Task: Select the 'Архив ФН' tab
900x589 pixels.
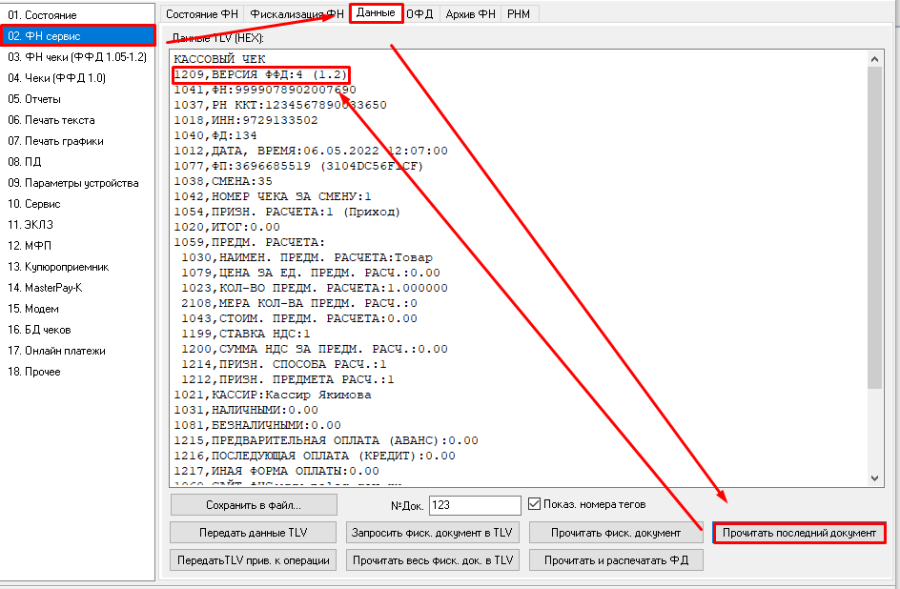Action: [x=471, y=14]
